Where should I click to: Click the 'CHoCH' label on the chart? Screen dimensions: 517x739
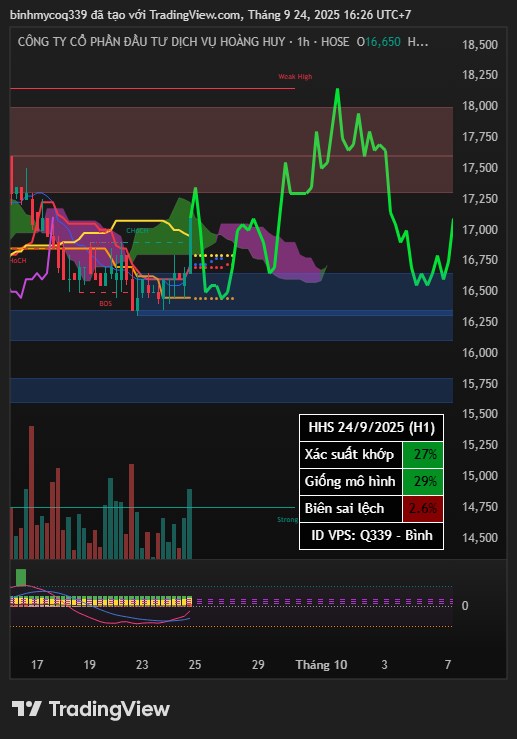pos(137,230)
